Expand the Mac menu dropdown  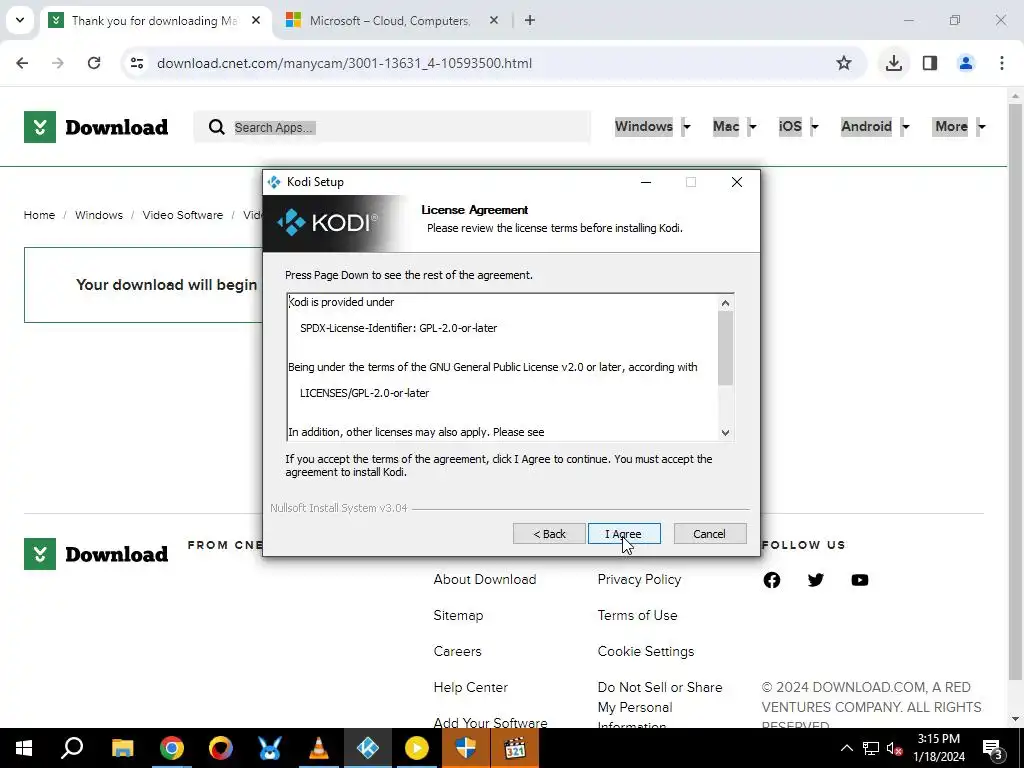(x=752, y=127)
